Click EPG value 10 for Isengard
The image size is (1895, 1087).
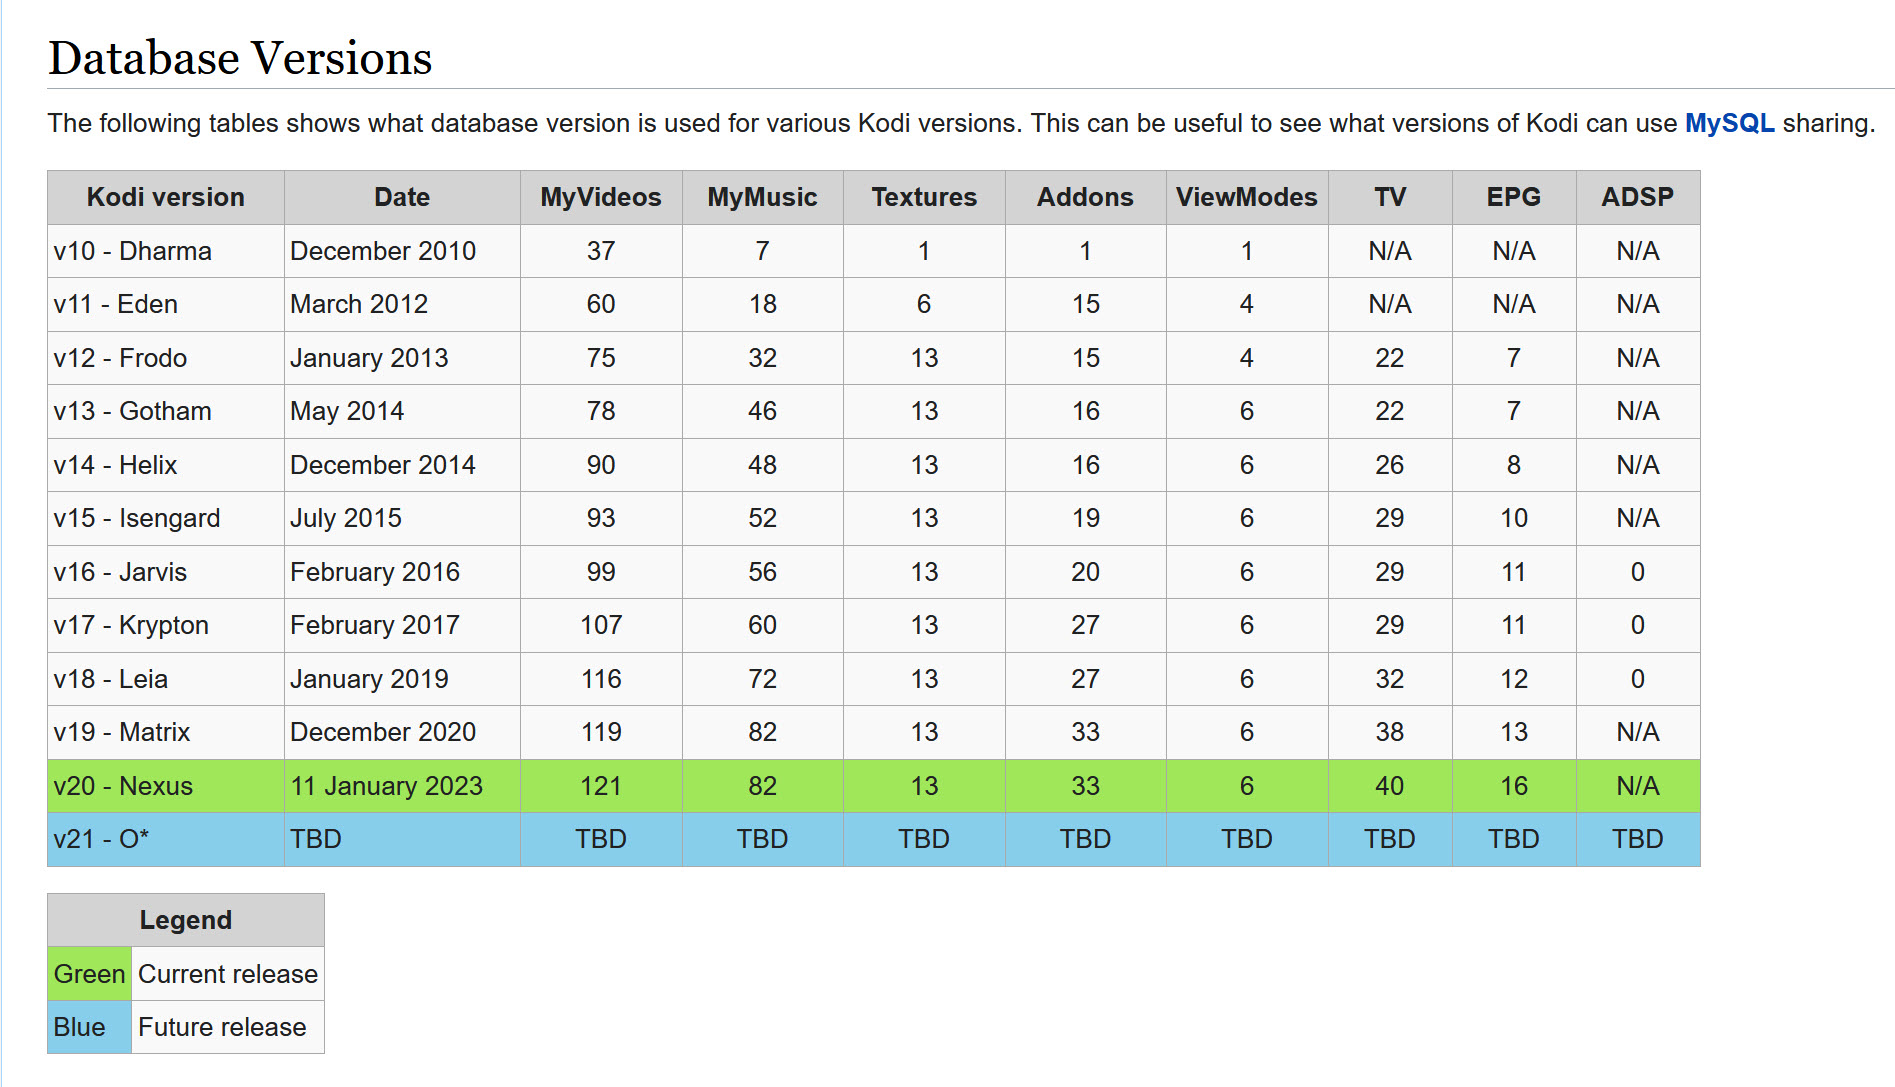tap(1514, 518)
